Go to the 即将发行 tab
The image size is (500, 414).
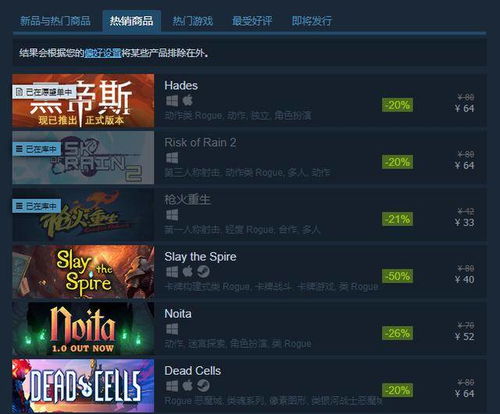tap(312, 21)
